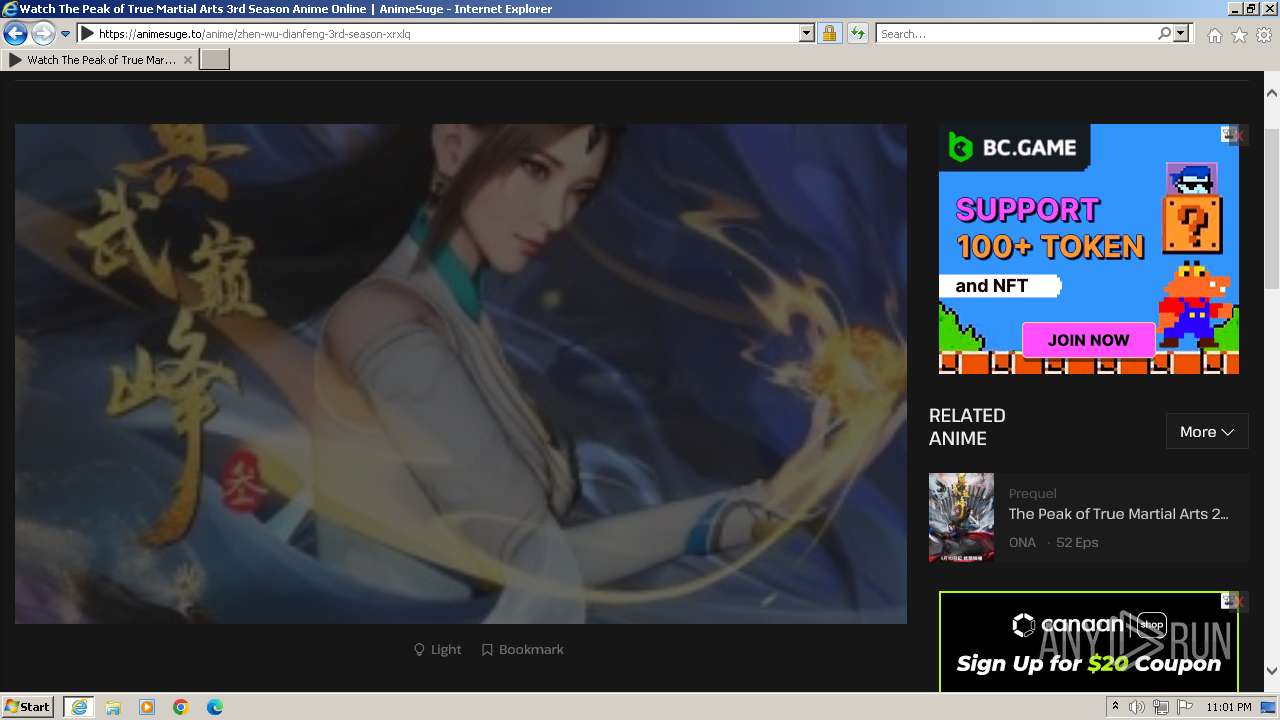
Task: Click the RELATED ANIME heading
Action: (x=967, y=427)
